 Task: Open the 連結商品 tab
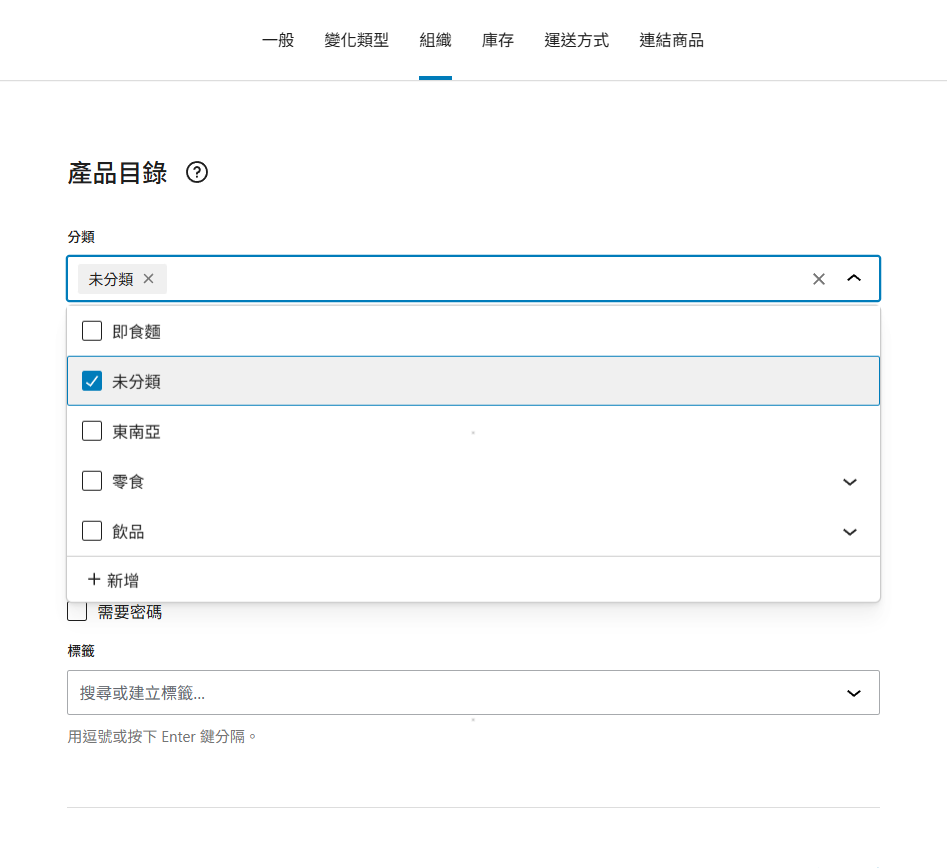(x=671, y=41)
